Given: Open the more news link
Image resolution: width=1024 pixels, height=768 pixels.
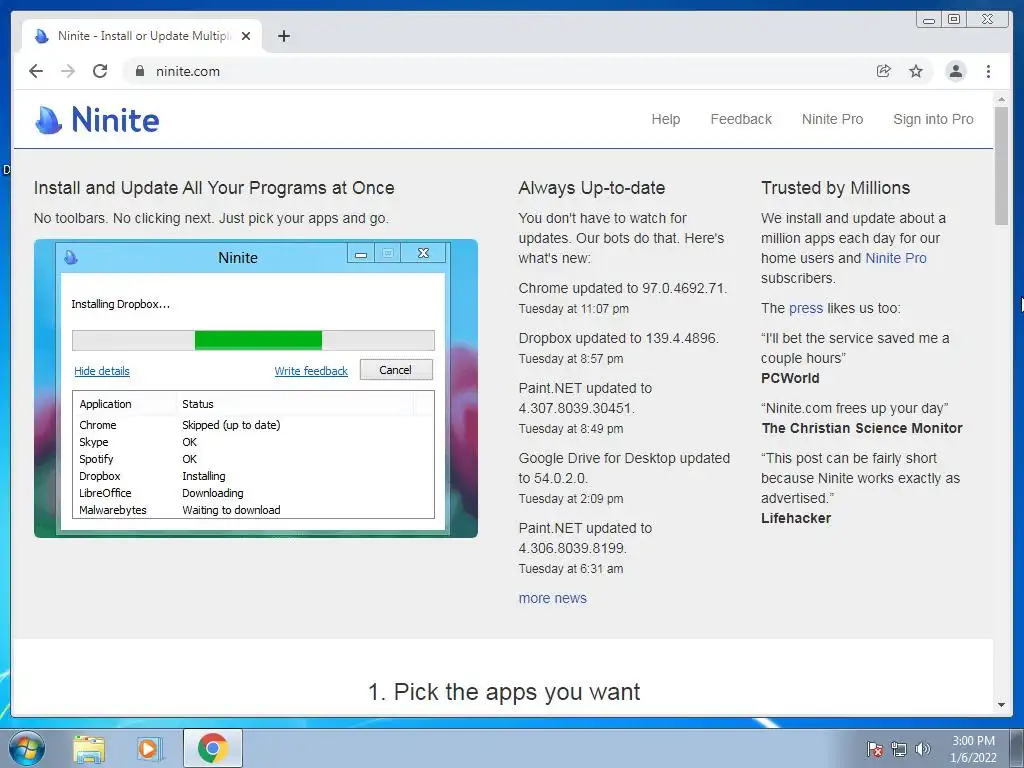Looking at the screenshot, I should pyautogui.click(x=552, y=598).
